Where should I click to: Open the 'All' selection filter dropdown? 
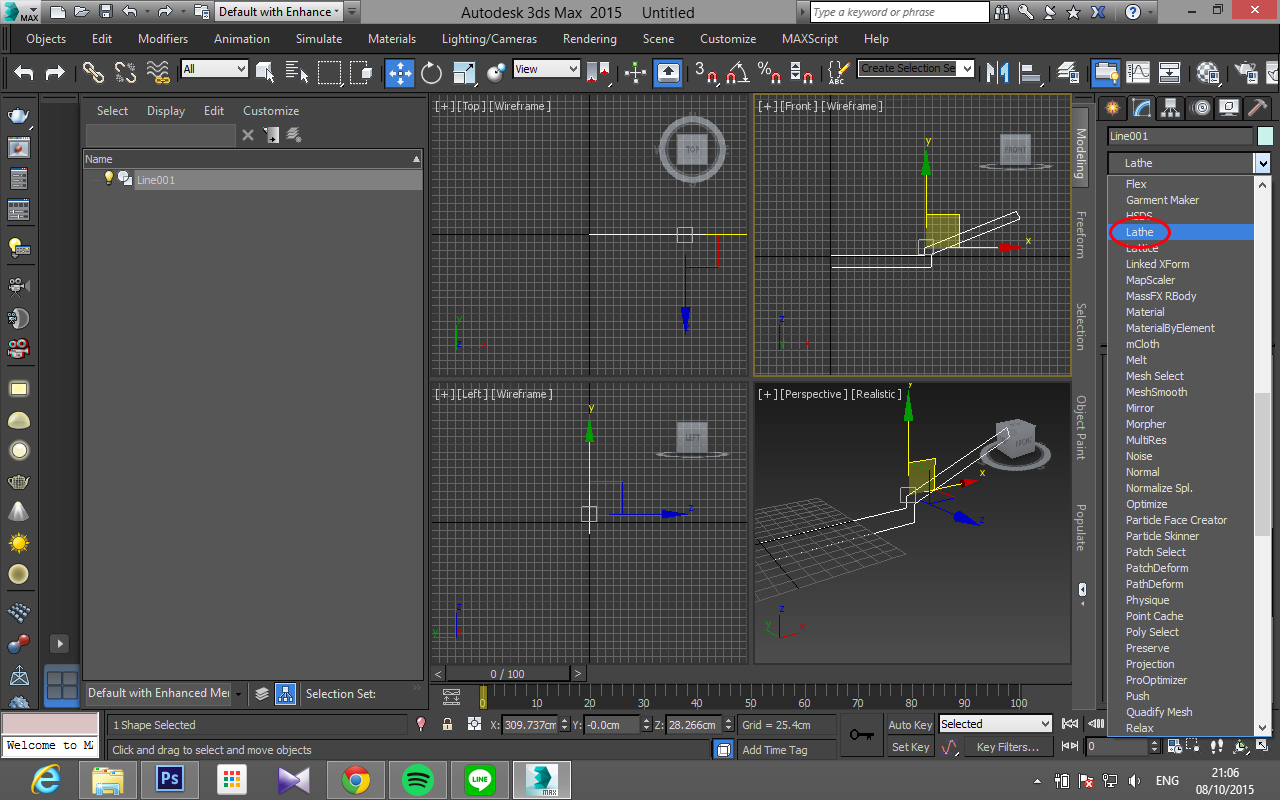(x=213, y=70)
